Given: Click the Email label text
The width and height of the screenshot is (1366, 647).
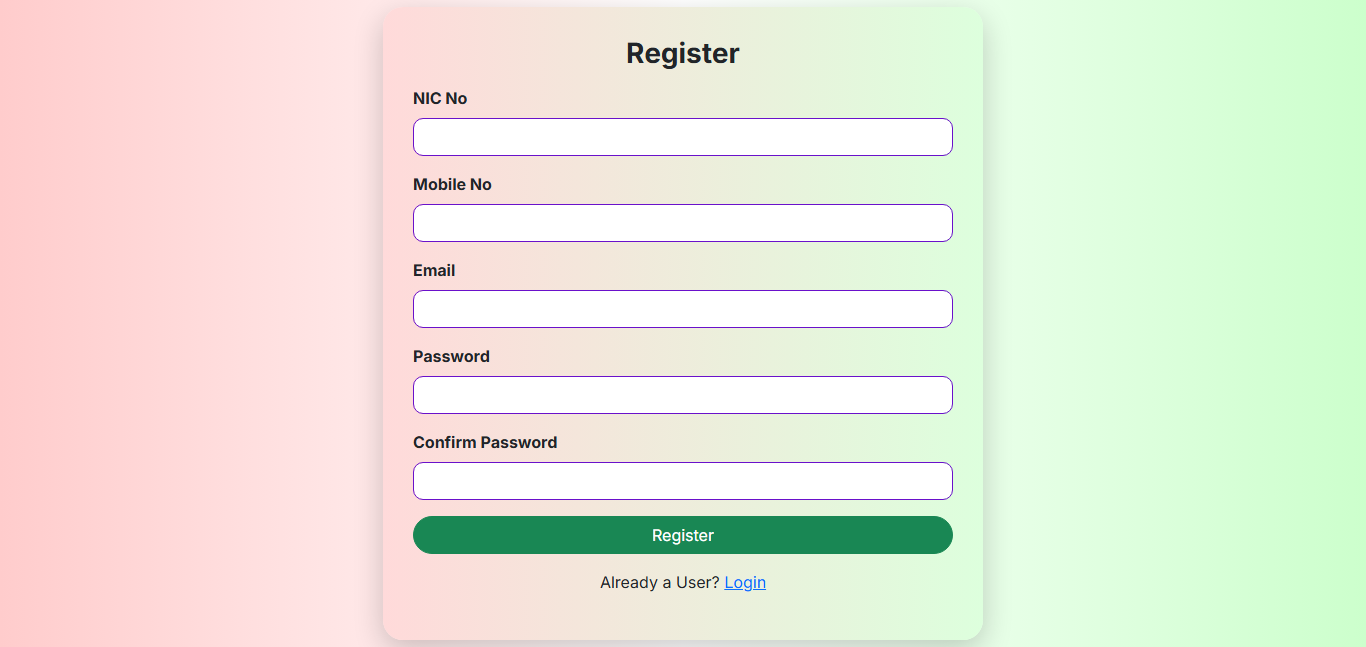Looking at the screenshot, I should point(434,270).
